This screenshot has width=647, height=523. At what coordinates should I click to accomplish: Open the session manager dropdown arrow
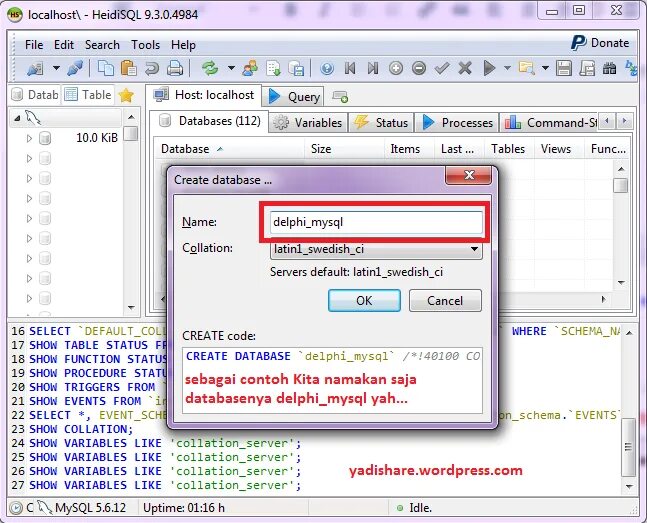tap(56, 68)
